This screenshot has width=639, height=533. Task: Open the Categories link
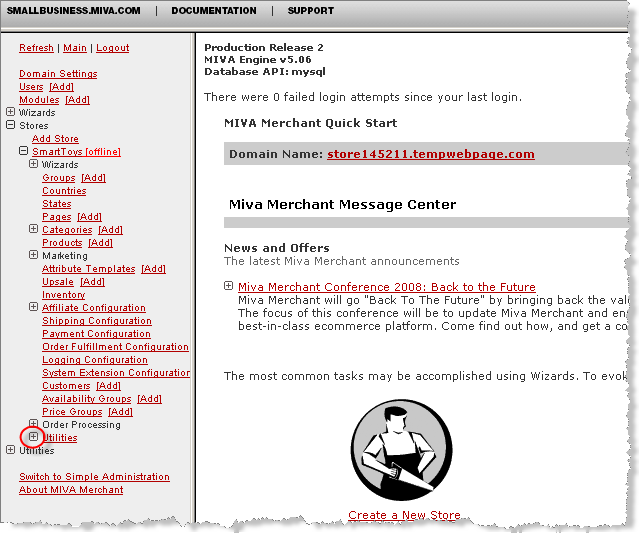67,230
